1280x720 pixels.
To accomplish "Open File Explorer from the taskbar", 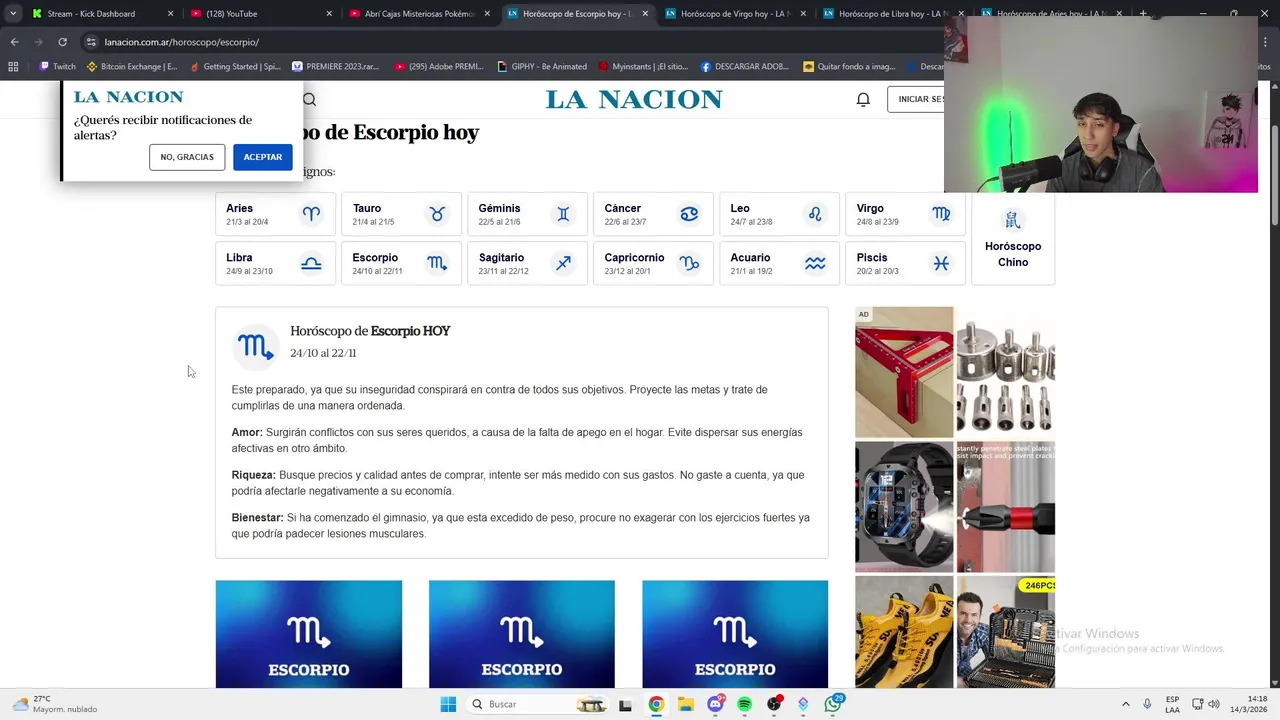I will [686, 704].
